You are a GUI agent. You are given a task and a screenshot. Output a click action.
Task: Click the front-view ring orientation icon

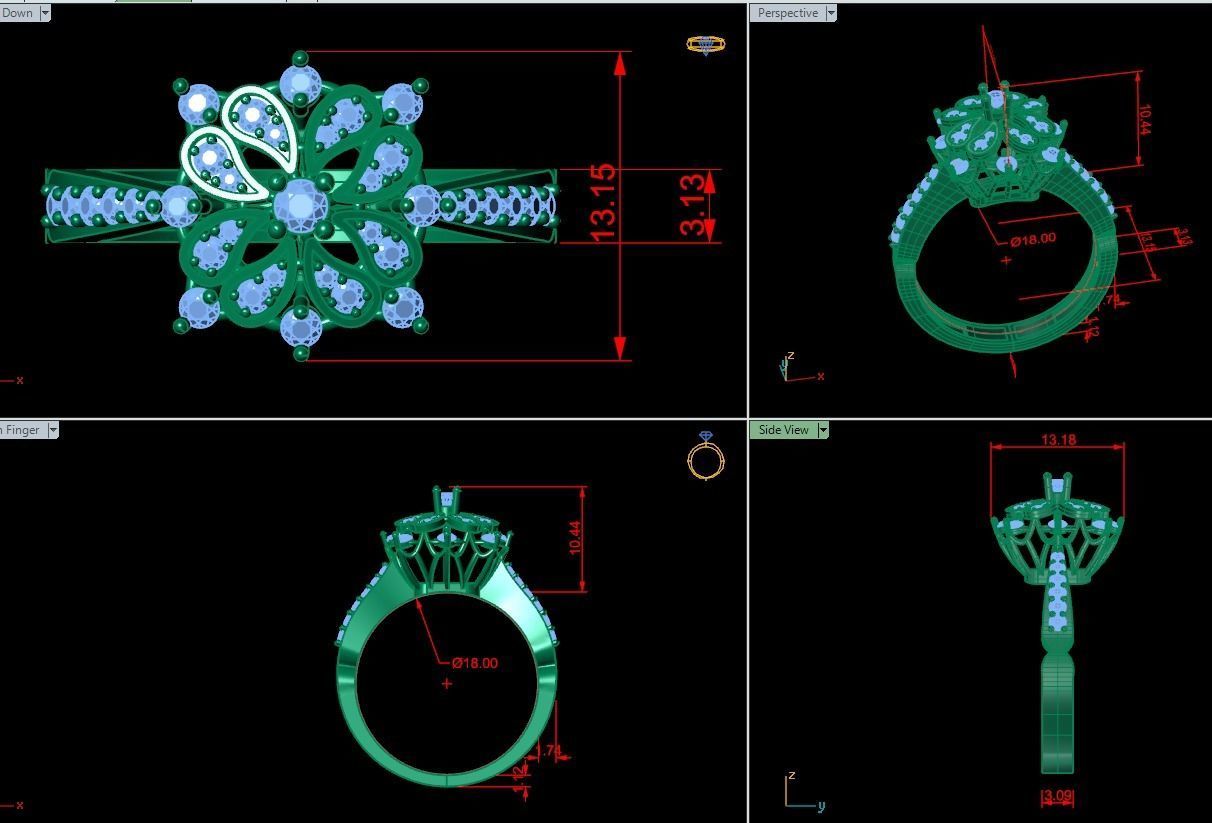[x=706, y=456]
